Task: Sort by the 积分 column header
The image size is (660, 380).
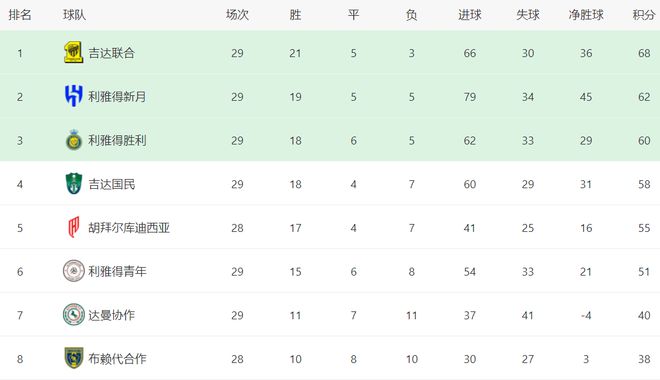Action: point(644,15)
